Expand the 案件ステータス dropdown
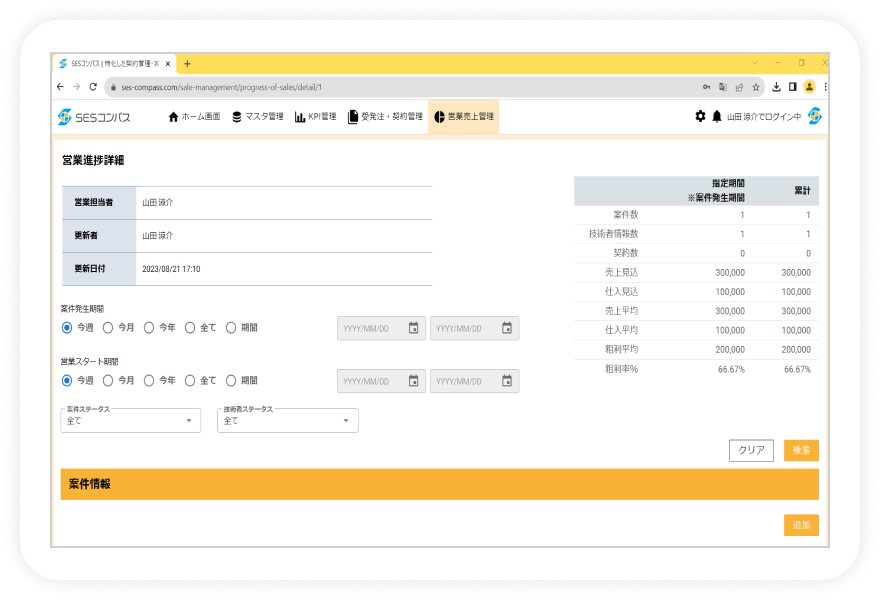The image size is (880, 600). click(x=131, y=420)
